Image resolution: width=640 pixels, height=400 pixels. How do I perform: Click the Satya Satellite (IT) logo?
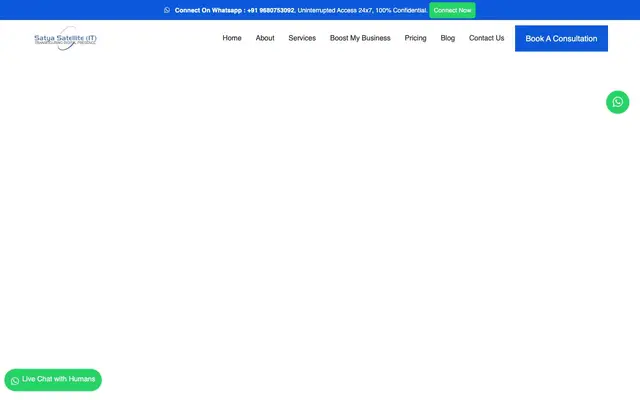(65, 38)
